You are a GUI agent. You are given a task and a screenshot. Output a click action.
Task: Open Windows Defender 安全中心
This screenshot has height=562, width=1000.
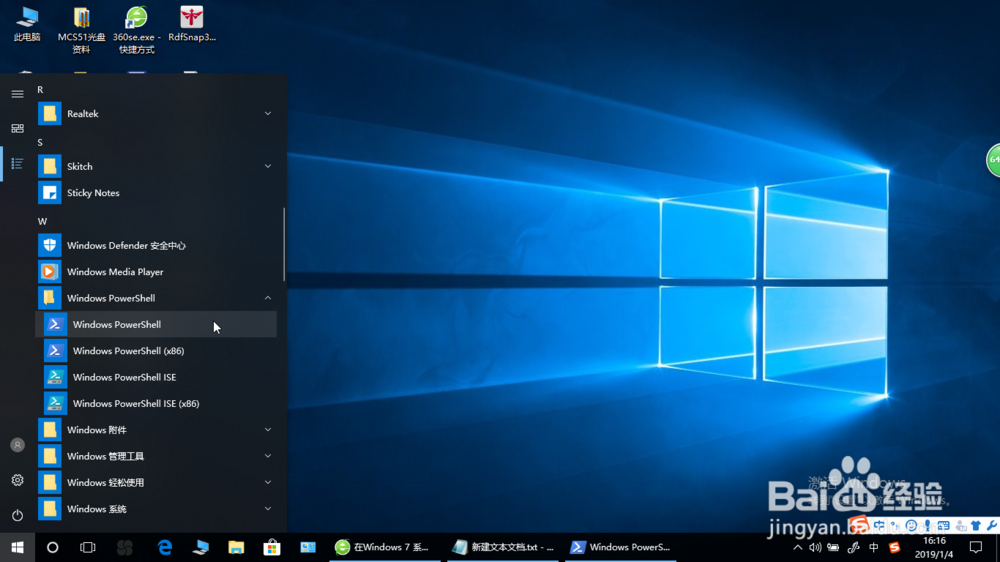pyautogui.click(x=157, y=245)
